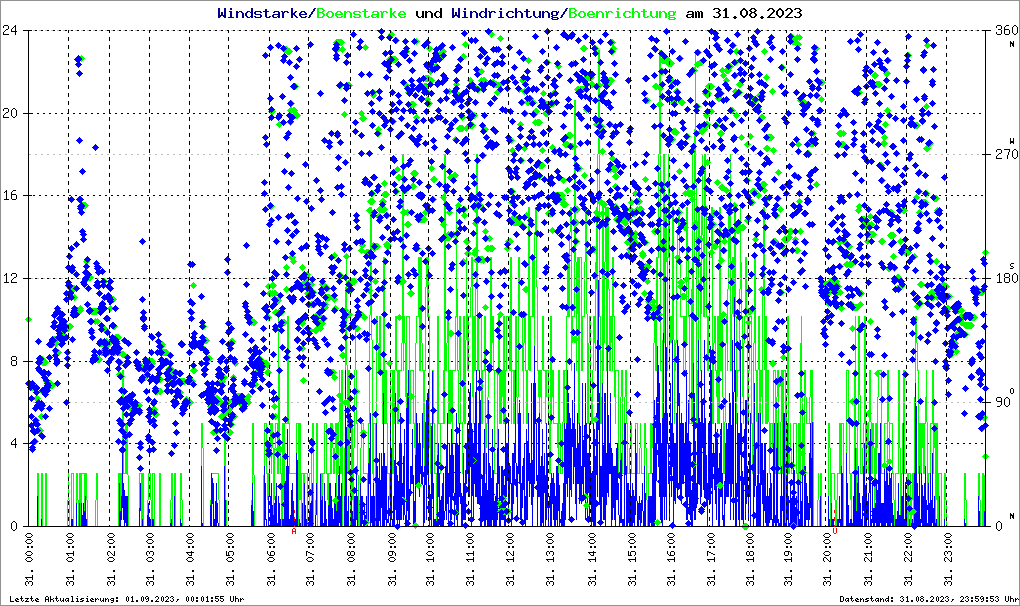Click the '270' direction-degree label
This screenshot has height=606, width=1020.
[1006, 154]
